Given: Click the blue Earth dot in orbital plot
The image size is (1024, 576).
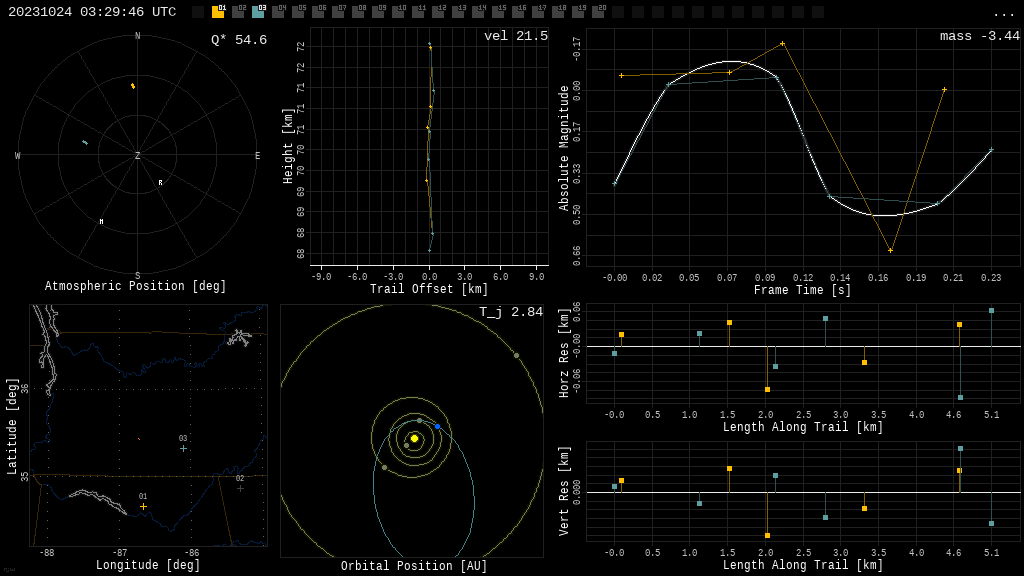Looking at the screenshot, I should click(x=437, y=426).
